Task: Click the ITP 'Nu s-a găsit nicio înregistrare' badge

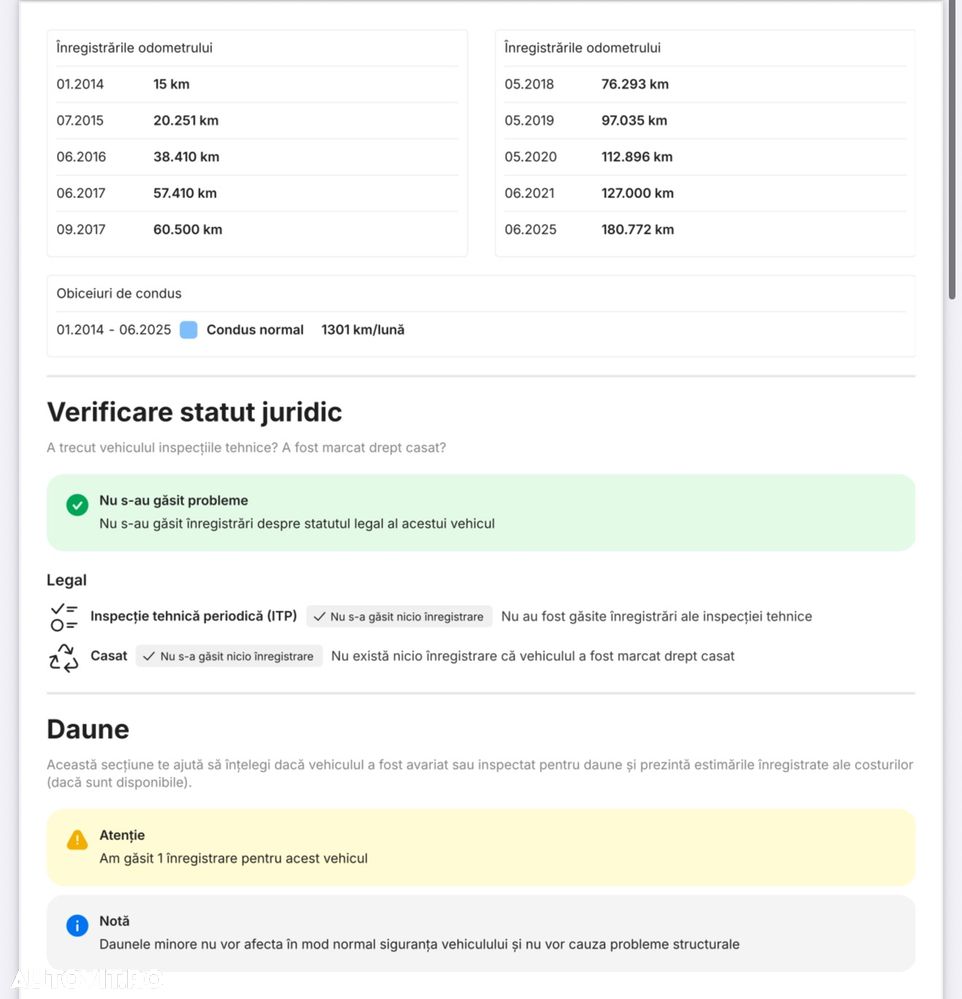Action: 399,617
